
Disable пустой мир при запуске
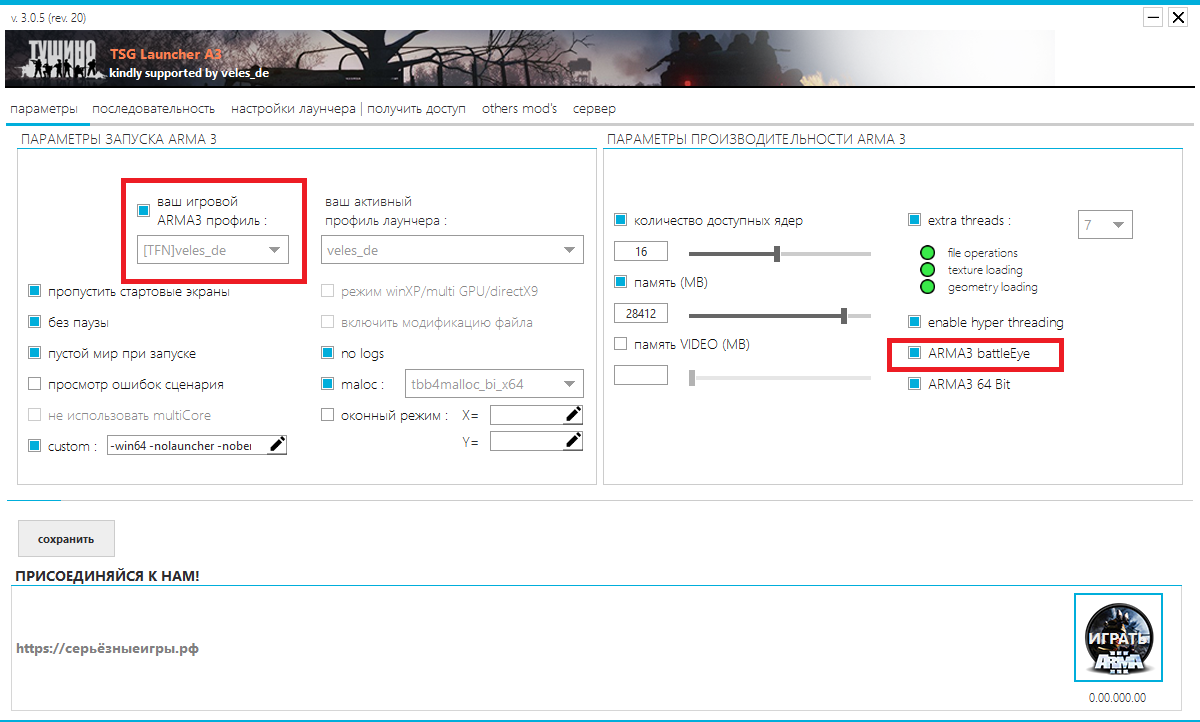pyautogui.click(x=35, y=354)
